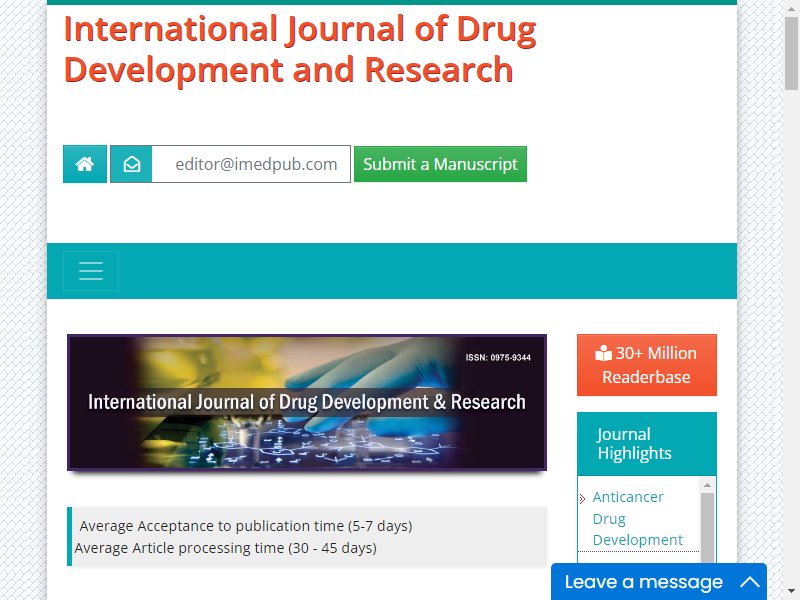
Task: Click the editor@imedpub.com email address
Action: click(256, 164)
